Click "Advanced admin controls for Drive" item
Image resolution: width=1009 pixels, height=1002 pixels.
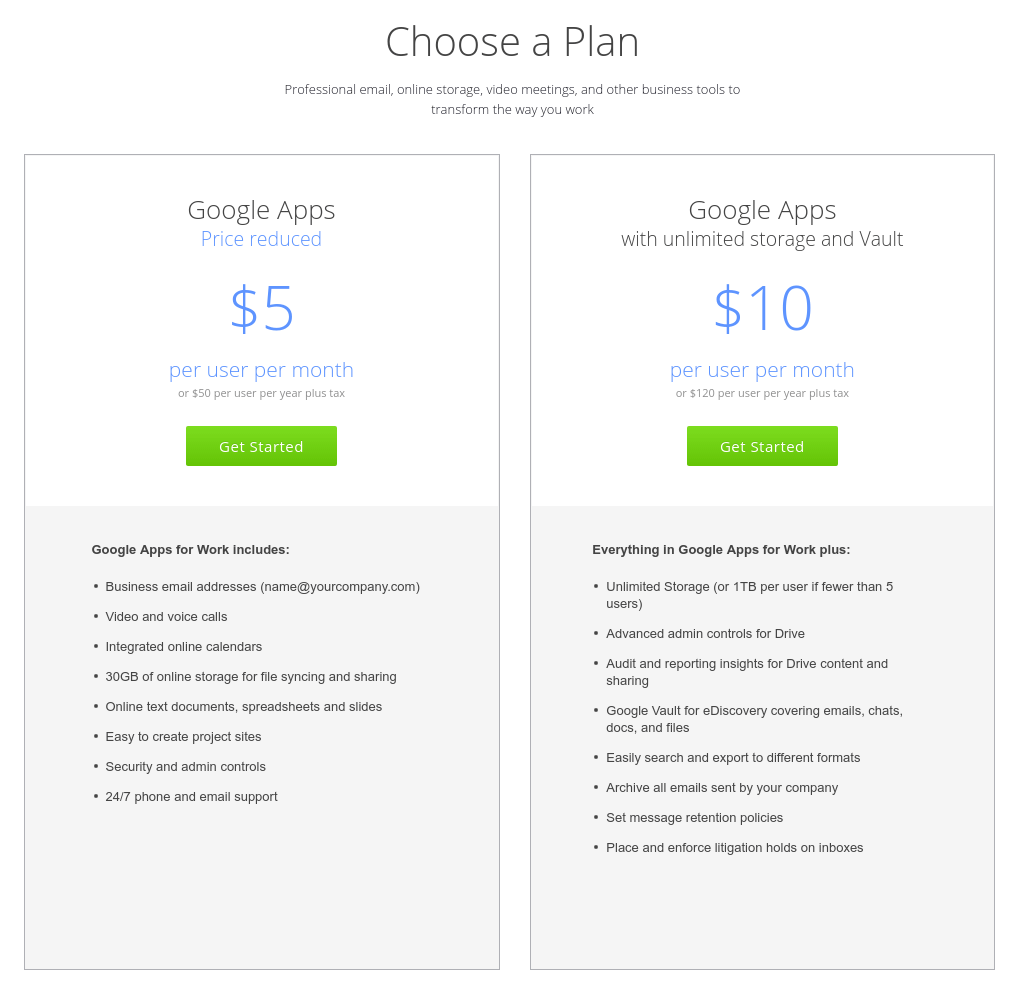tap(705, 634)
